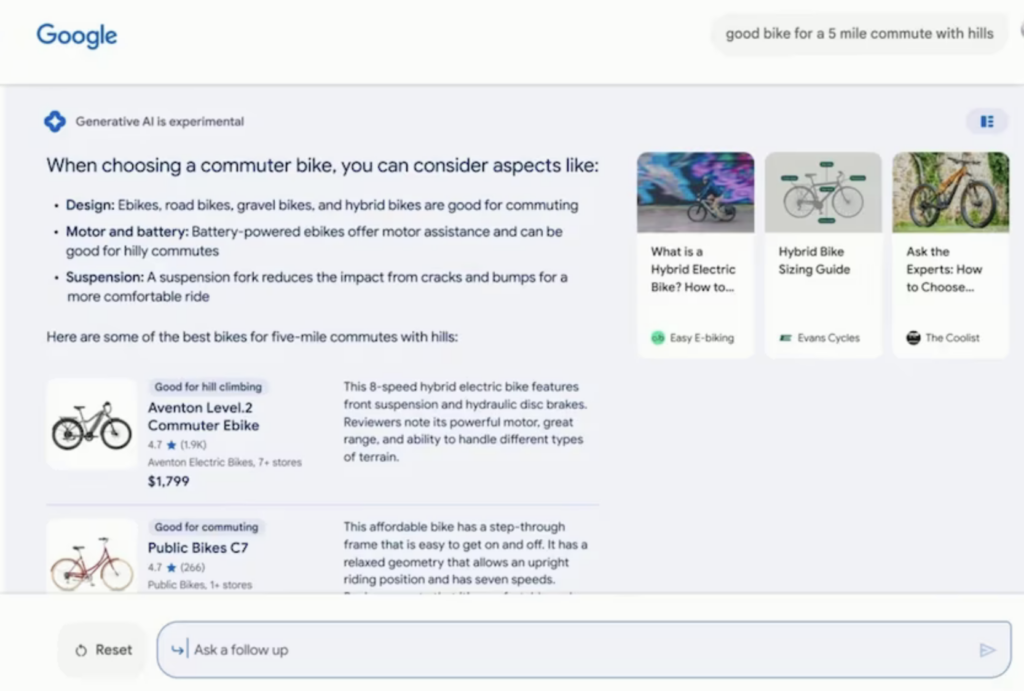Click the Easy E-biking source icon
Screen dimensions: 1024x691
[x=658, y=338]
